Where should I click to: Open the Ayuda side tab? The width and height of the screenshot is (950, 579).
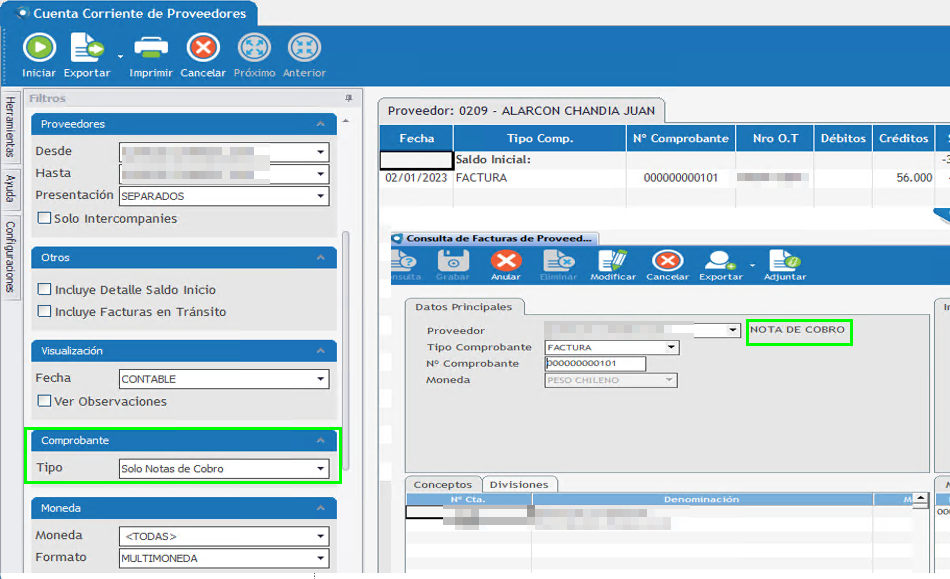(10, 188)
